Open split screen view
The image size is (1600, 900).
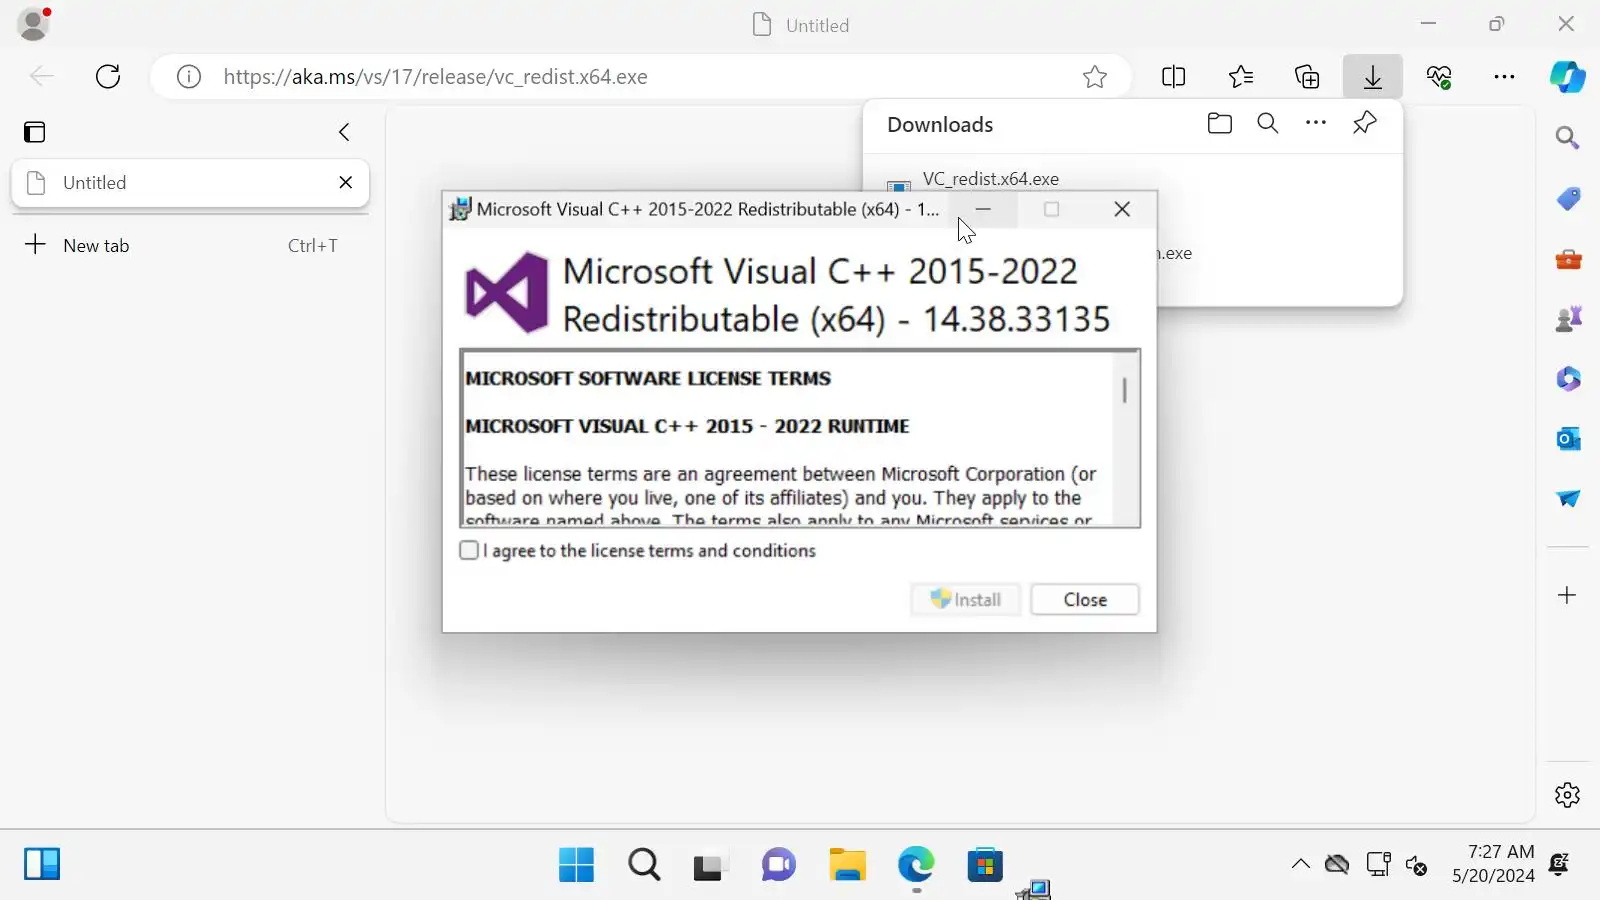click(1174, 77)
